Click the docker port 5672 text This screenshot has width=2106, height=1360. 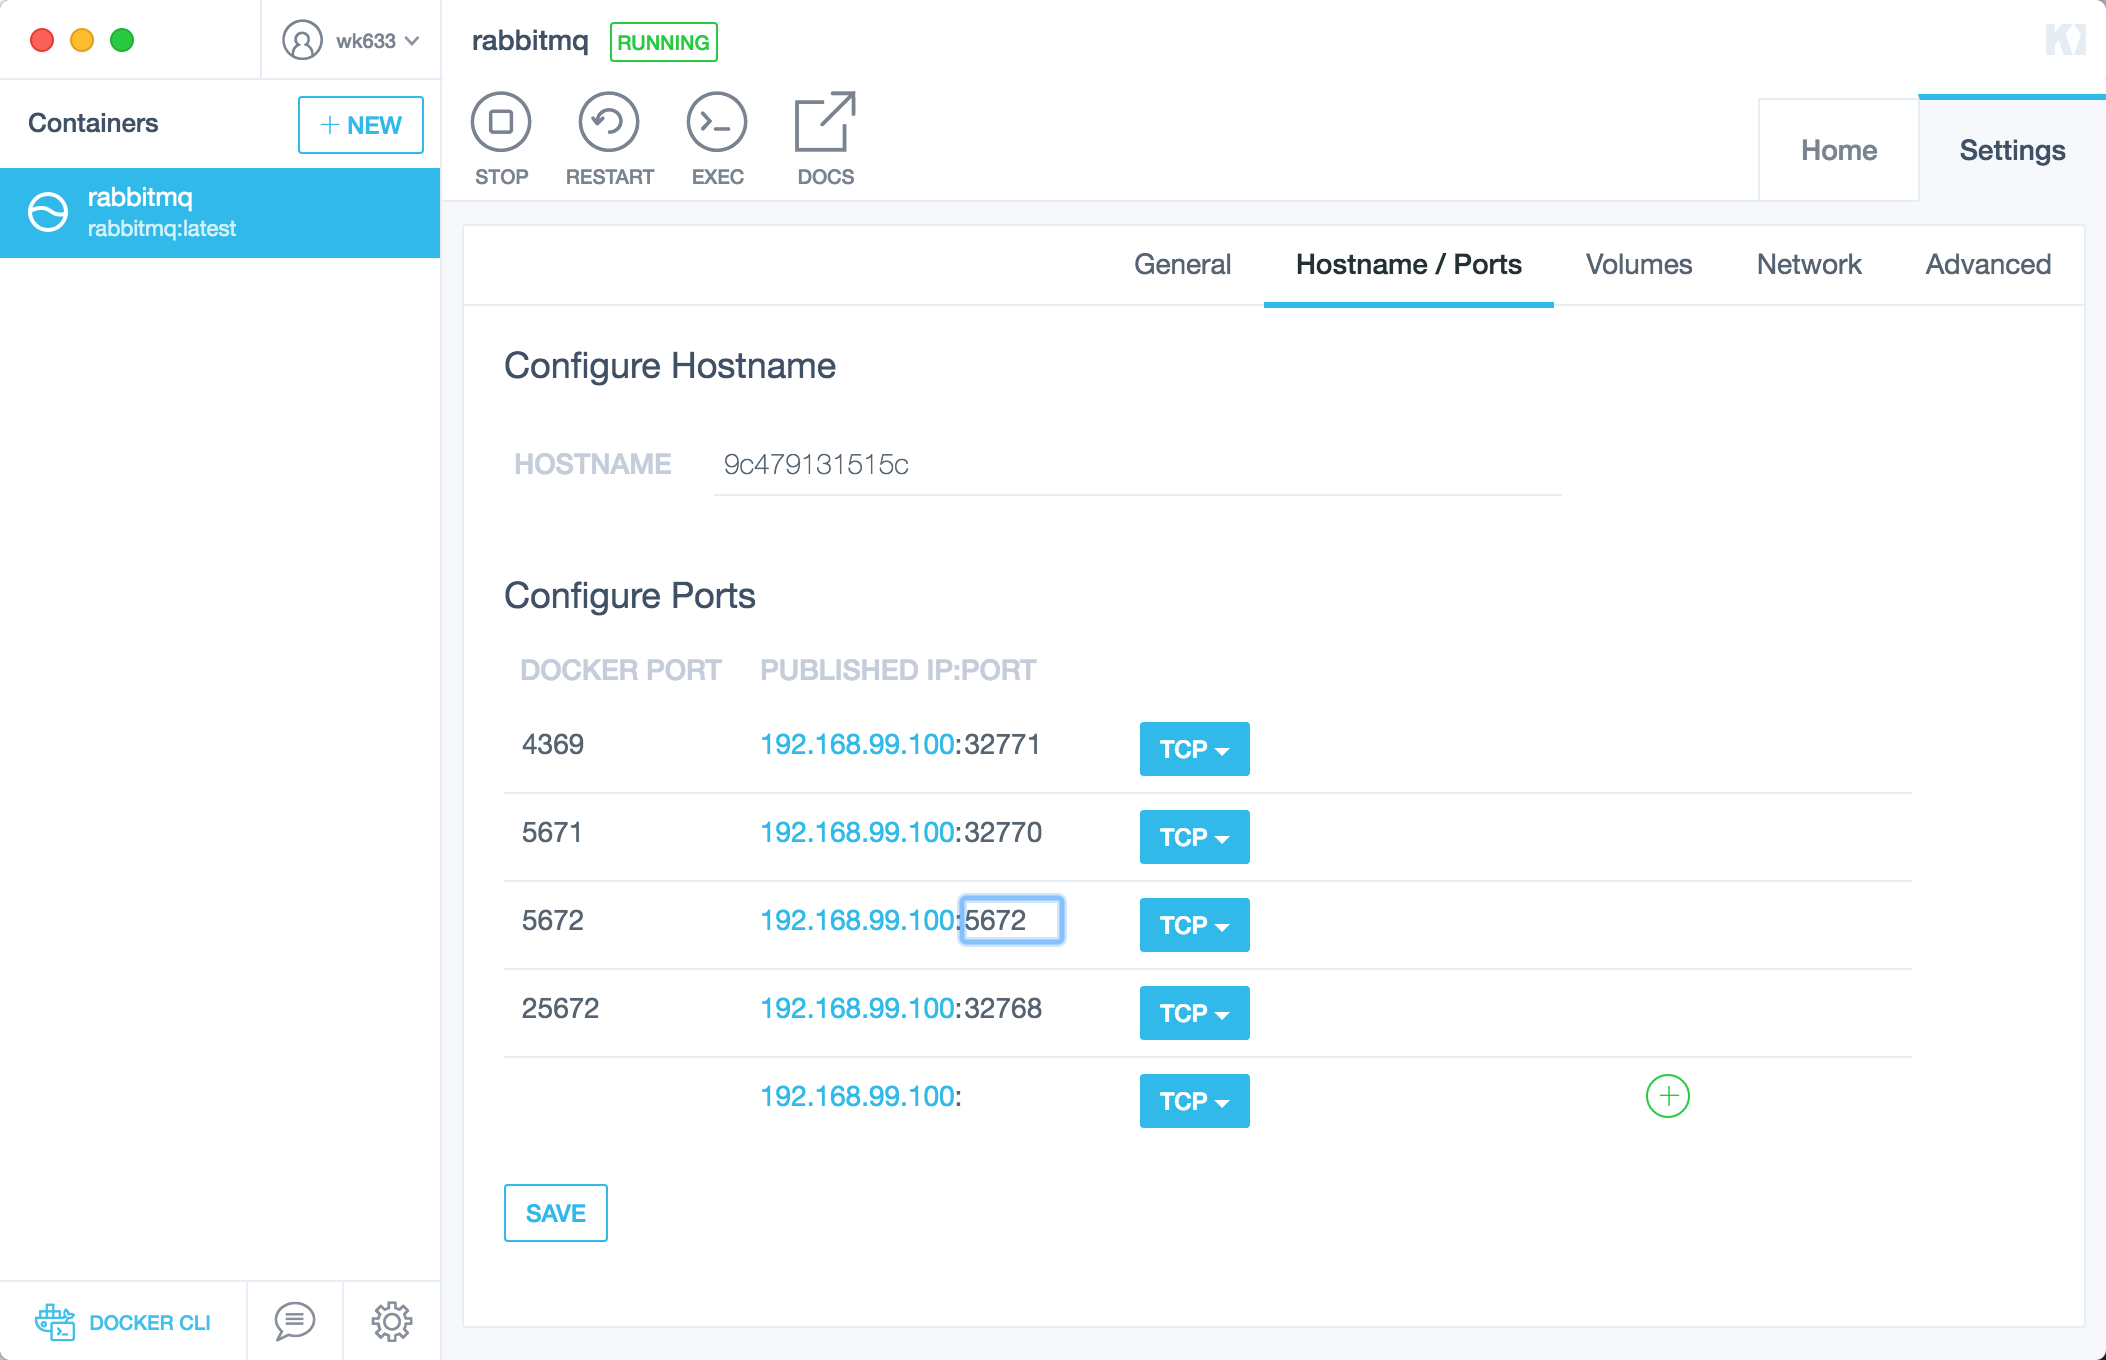[x=553, y=920]
